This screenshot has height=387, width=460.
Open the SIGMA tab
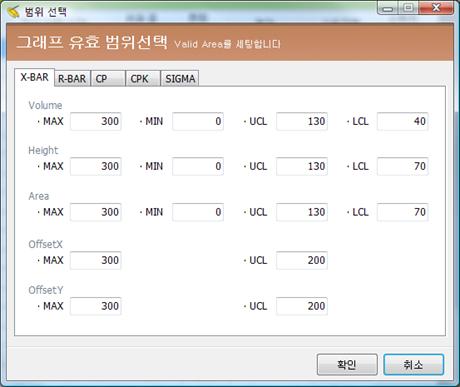[180, 79]
